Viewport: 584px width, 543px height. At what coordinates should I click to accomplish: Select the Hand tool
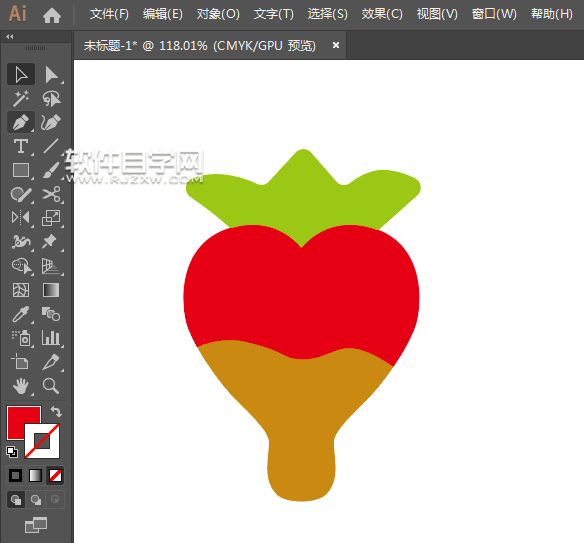tap(21, 386)
